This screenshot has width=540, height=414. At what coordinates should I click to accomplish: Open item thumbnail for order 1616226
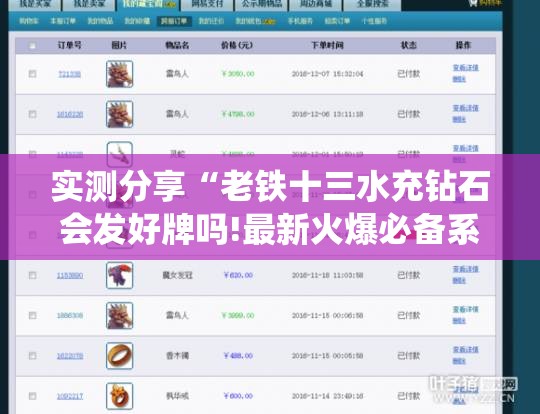tap(120, 114)
